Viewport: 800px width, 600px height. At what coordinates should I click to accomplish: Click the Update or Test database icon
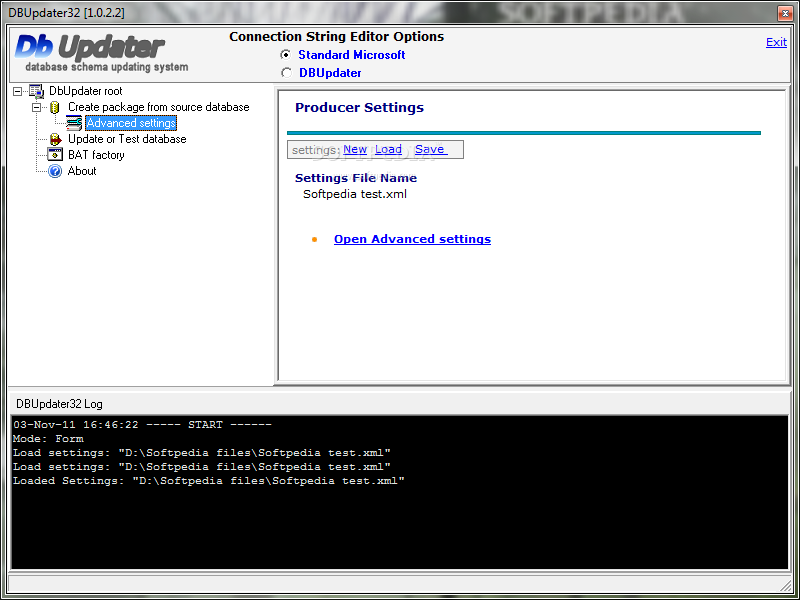pyautogui.click(x=55, y=139)
